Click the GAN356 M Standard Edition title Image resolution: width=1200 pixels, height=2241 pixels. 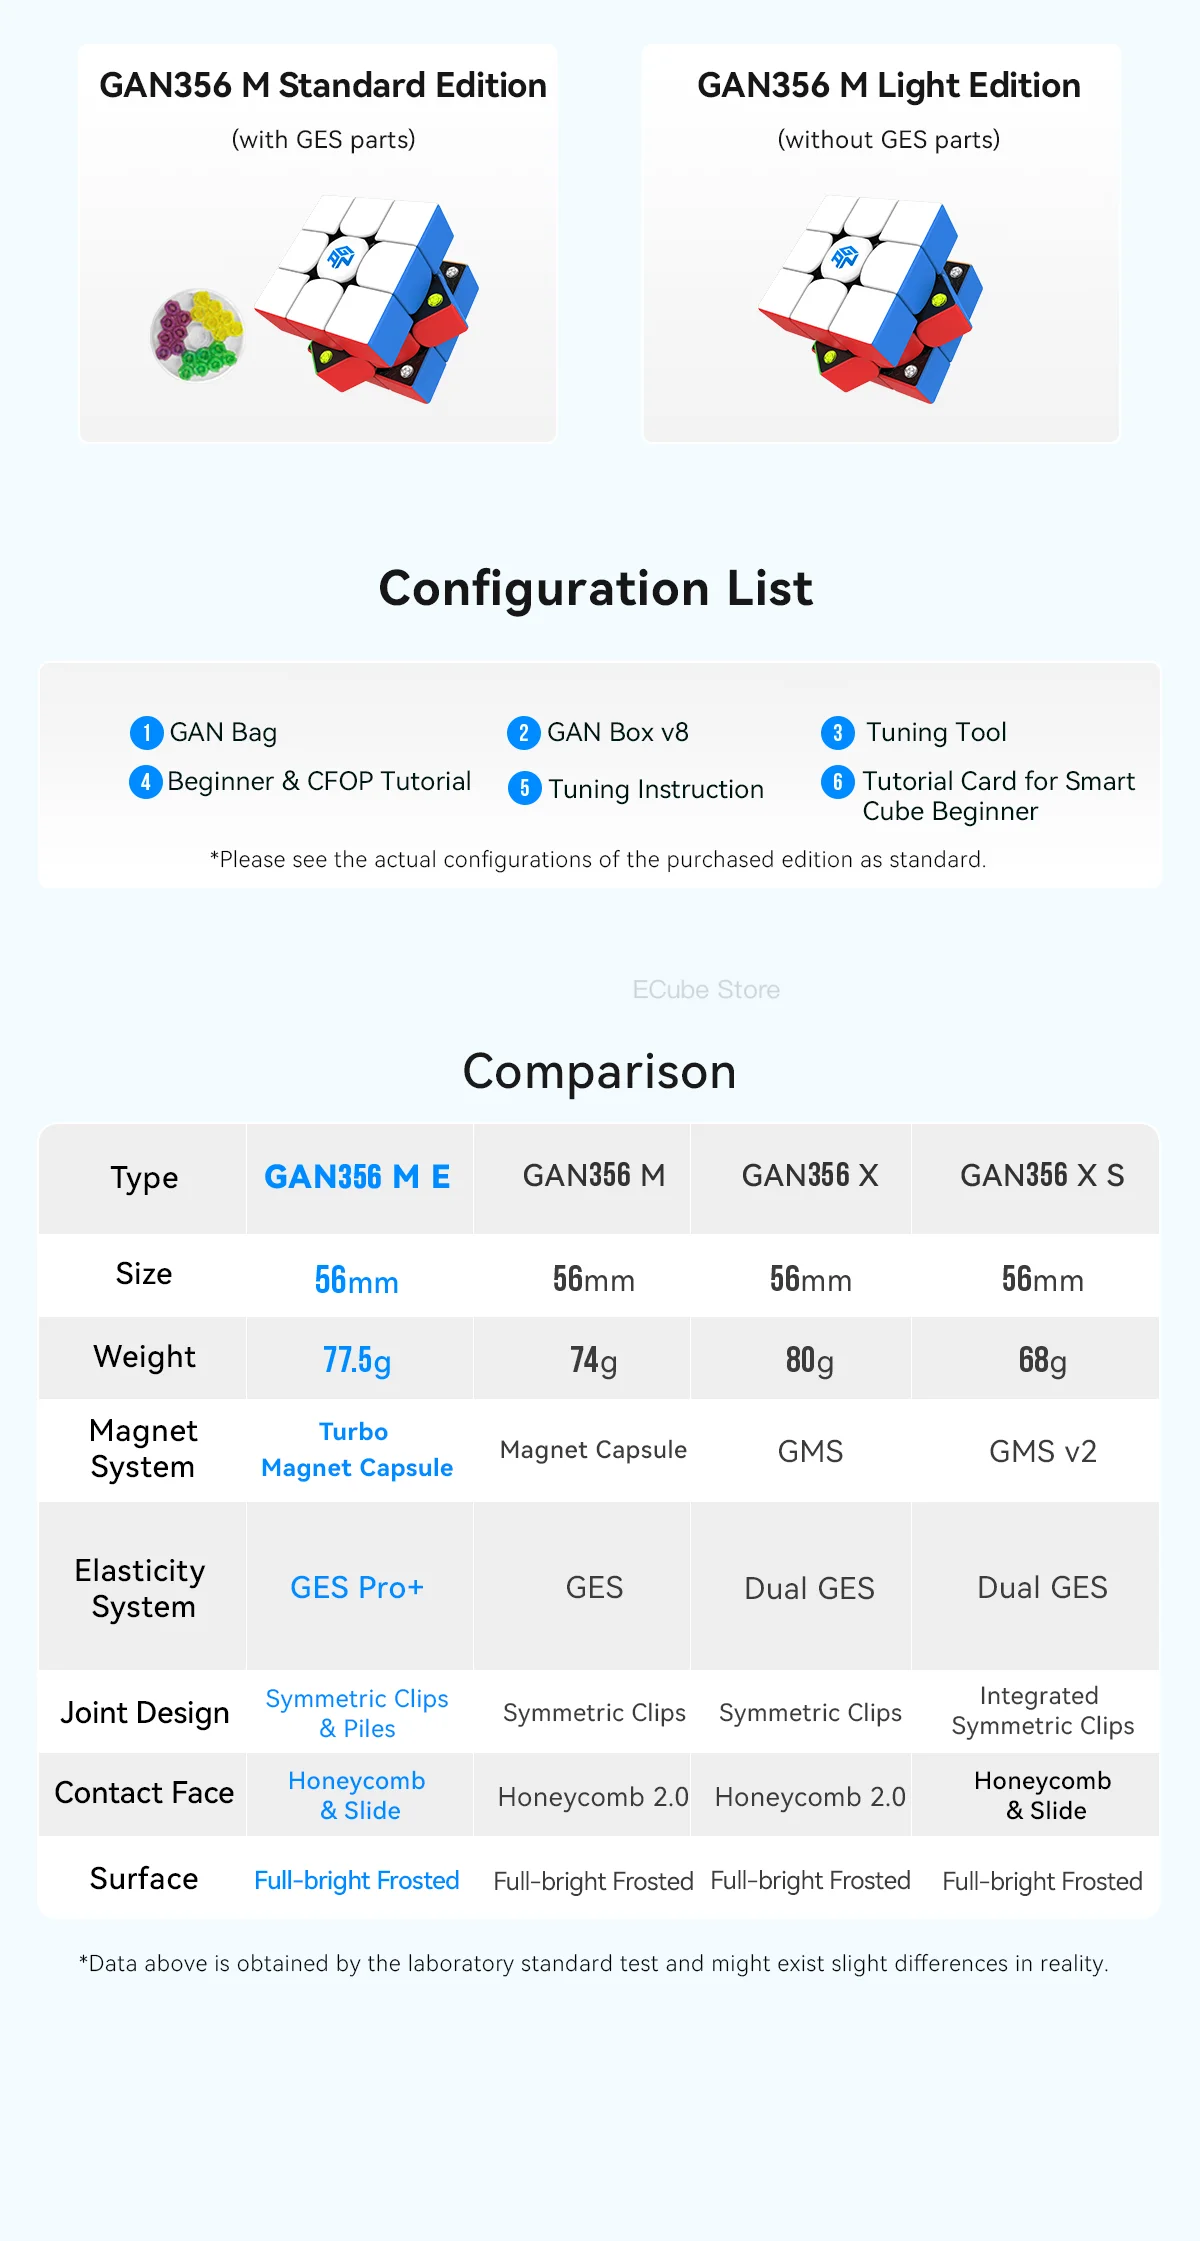(323, 86)
